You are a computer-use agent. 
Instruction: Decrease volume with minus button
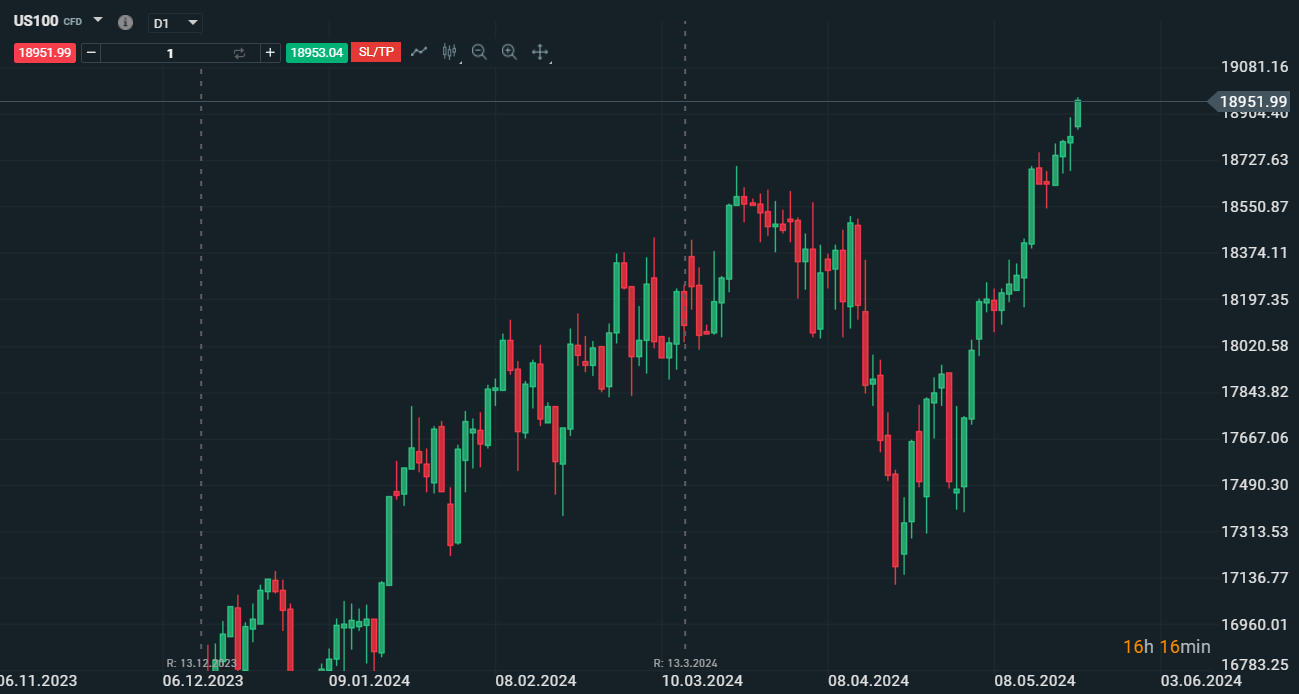pos(91,53)
